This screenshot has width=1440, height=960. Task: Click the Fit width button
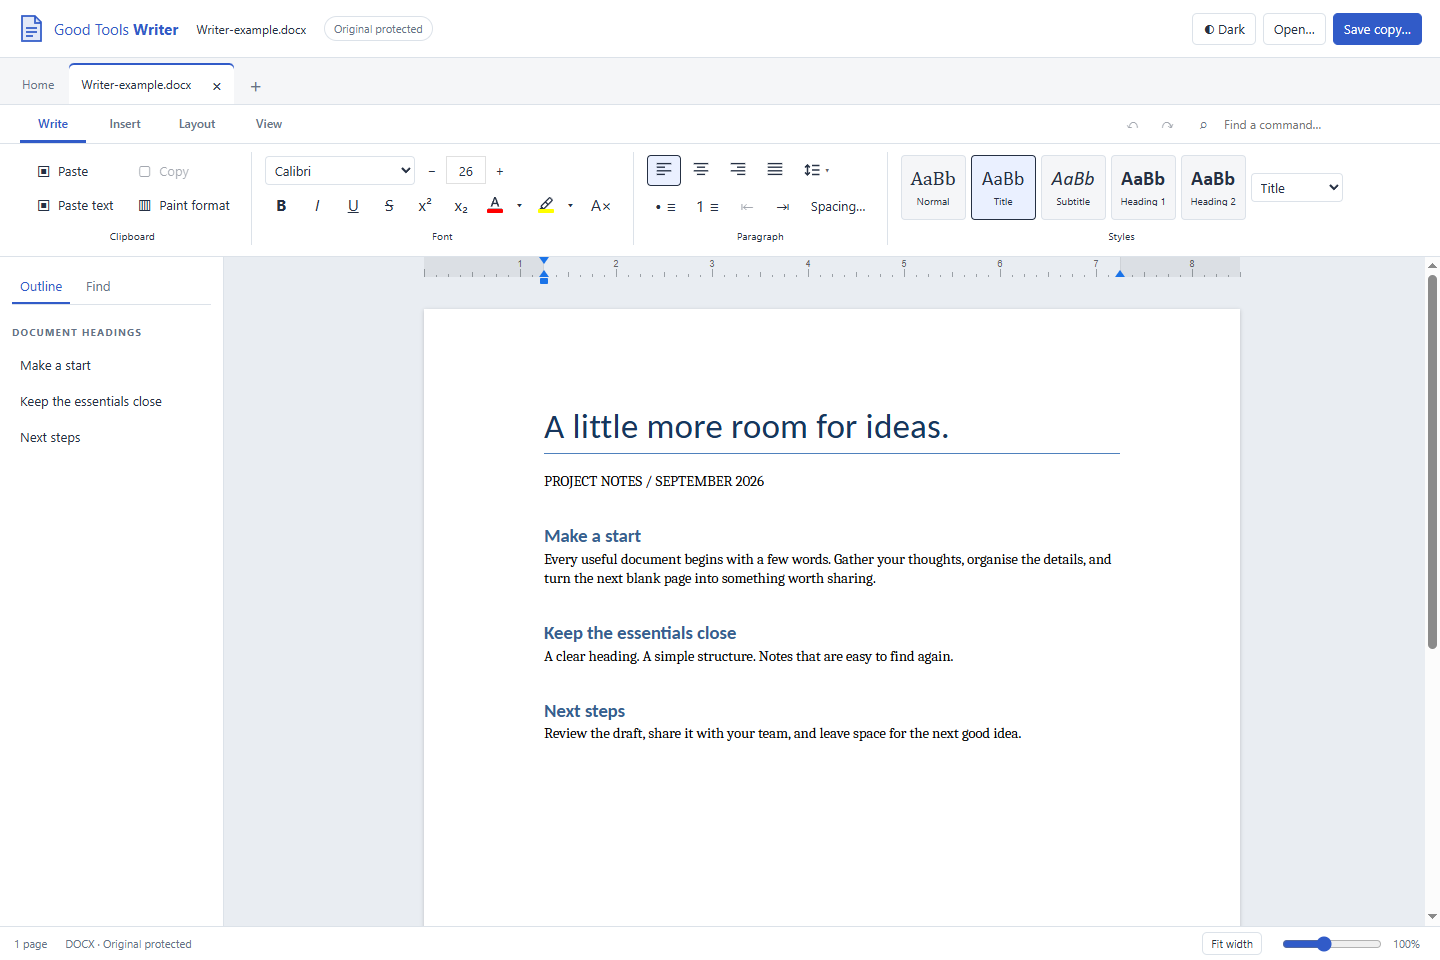click(x=1232, y=944)
